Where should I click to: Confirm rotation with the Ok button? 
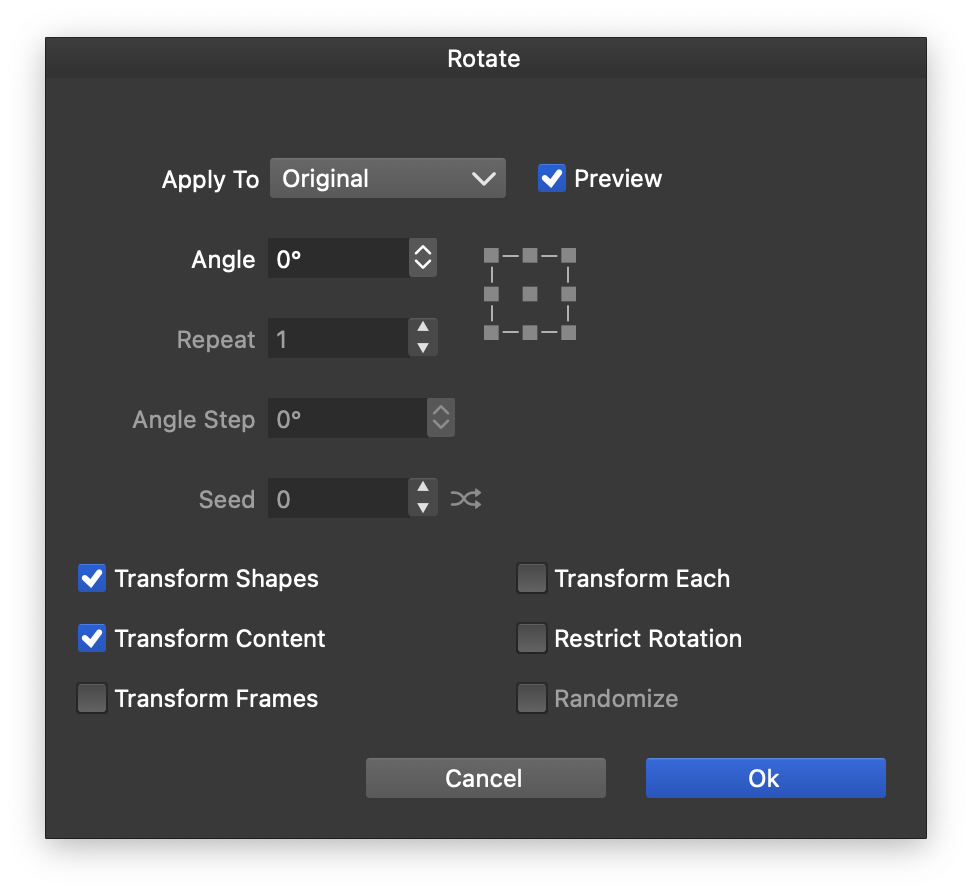tap(765, 778)
